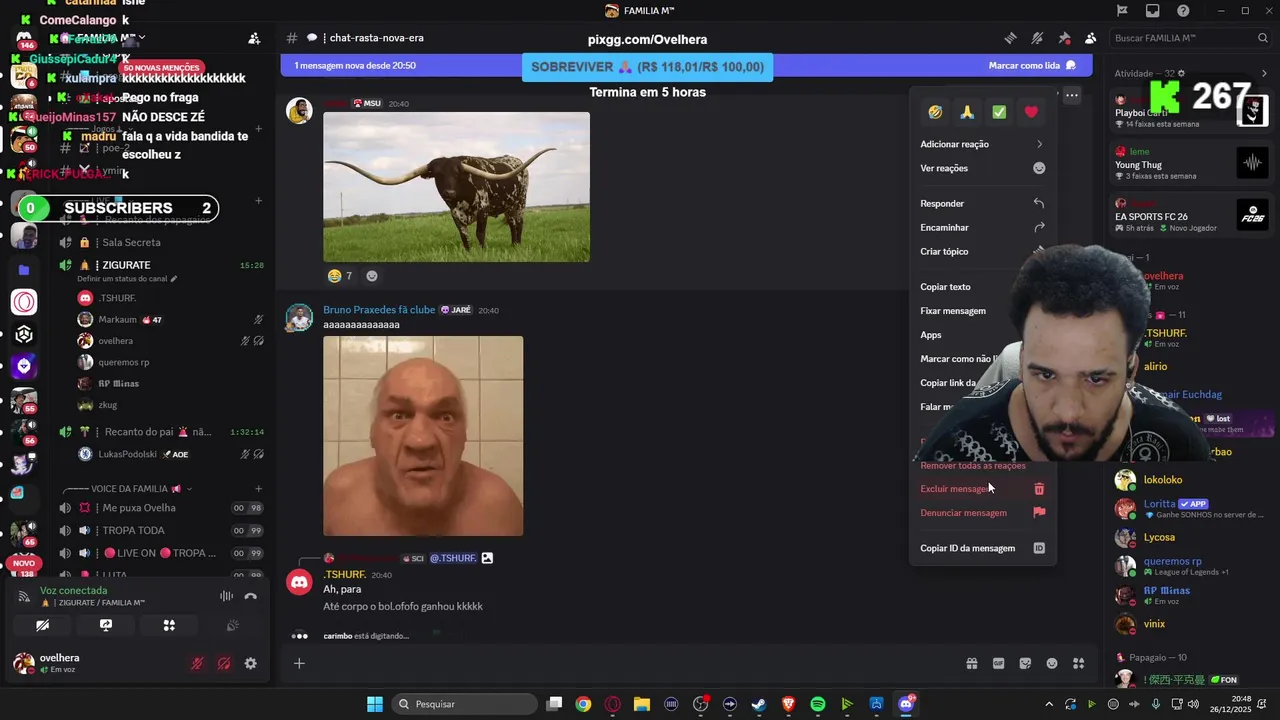This screenshot has width=1280, height=720.
Task: Click the Buscar FAMILIA M search field
Action: click(1190, 38)
